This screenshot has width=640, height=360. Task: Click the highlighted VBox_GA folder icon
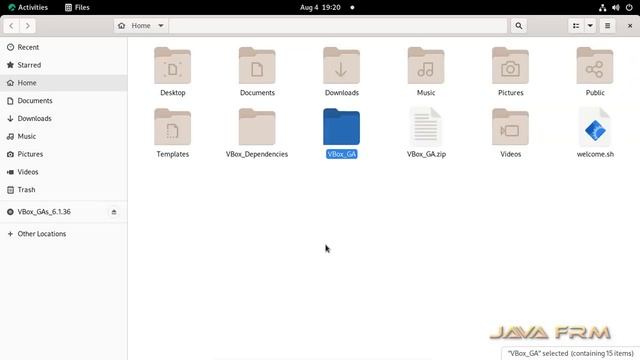[342, 127]
